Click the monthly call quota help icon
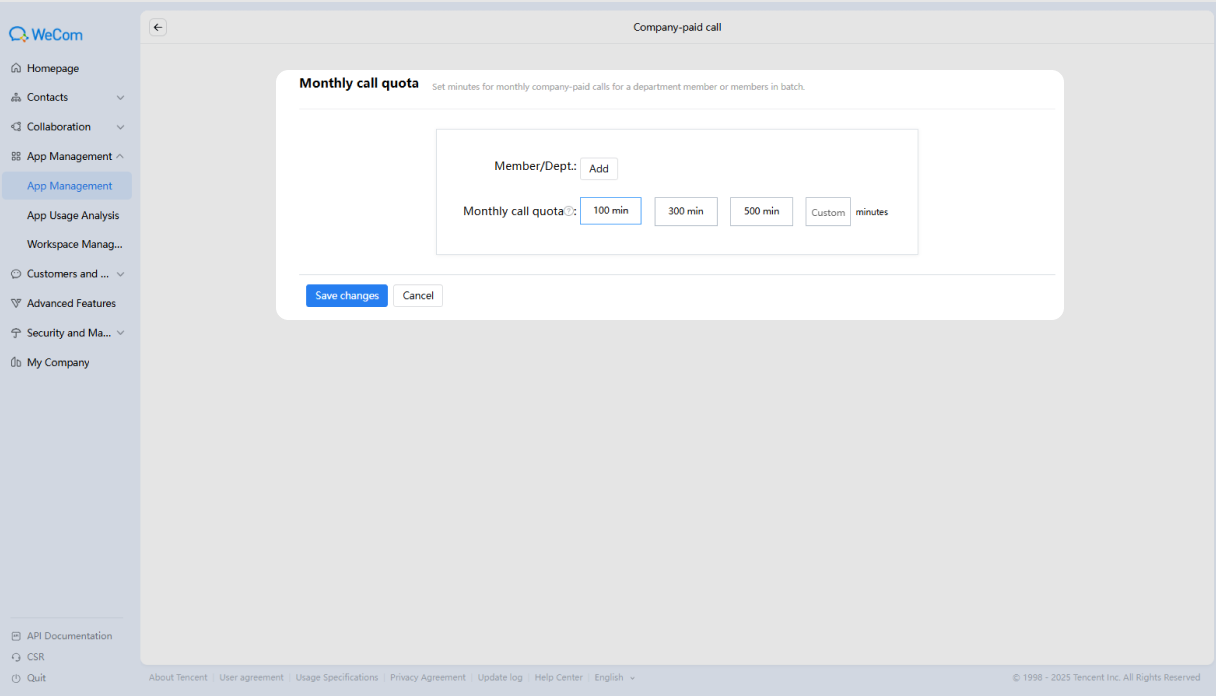Viewport: 1216px width, 698px height. pos(568,211)
